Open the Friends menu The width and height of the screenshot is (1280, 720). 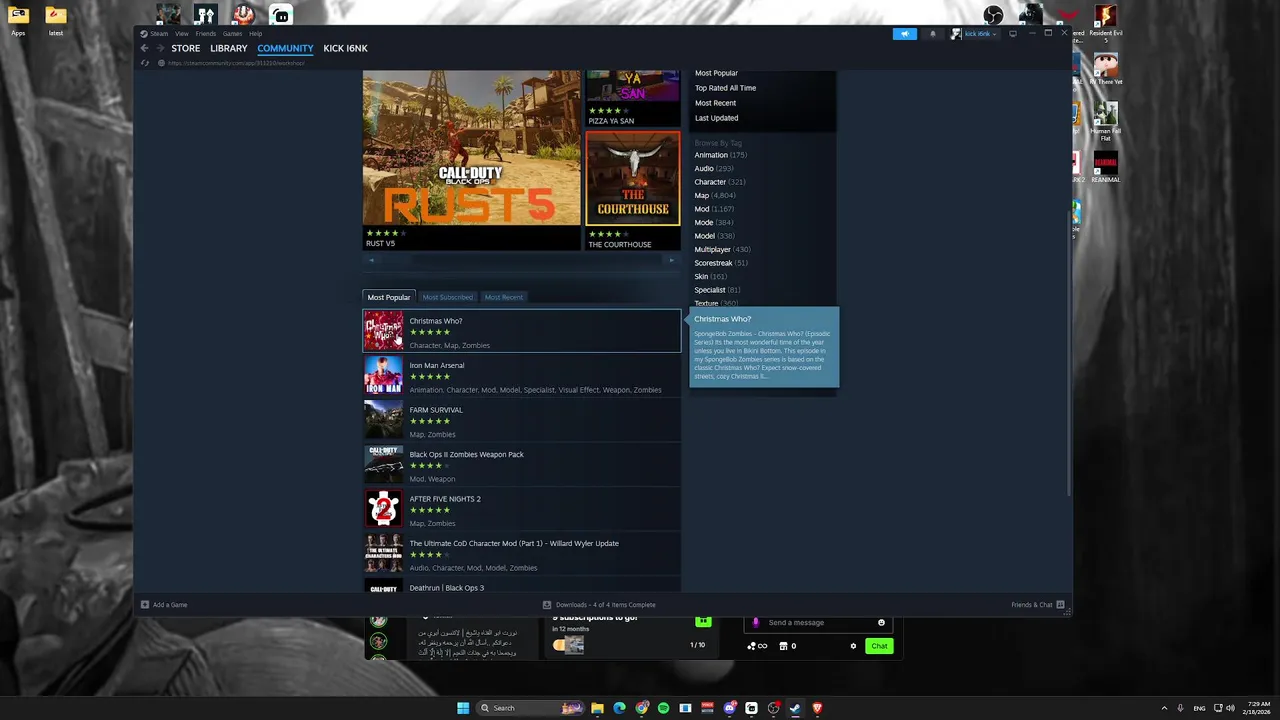pos(205,33)
